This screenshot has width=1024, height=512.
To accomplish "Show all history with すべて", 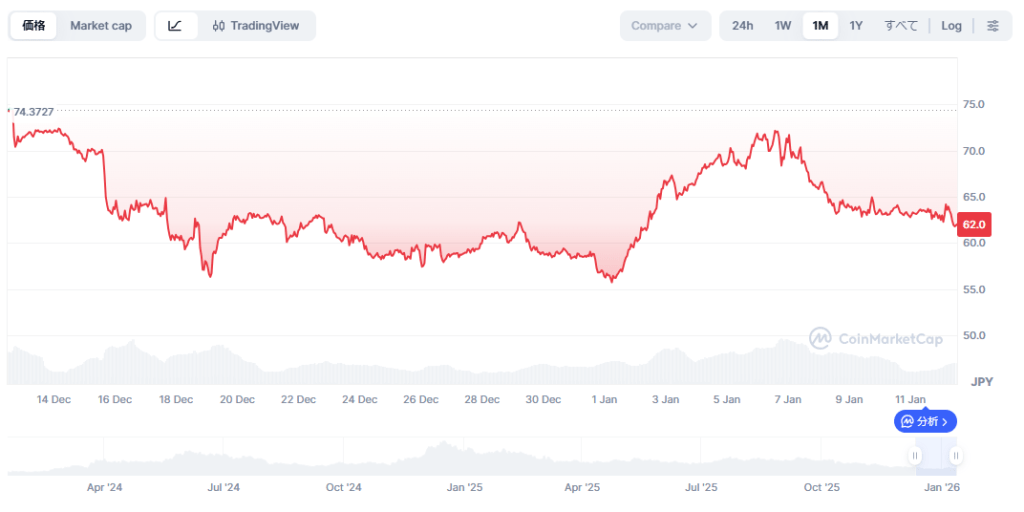I will point(901,26).
